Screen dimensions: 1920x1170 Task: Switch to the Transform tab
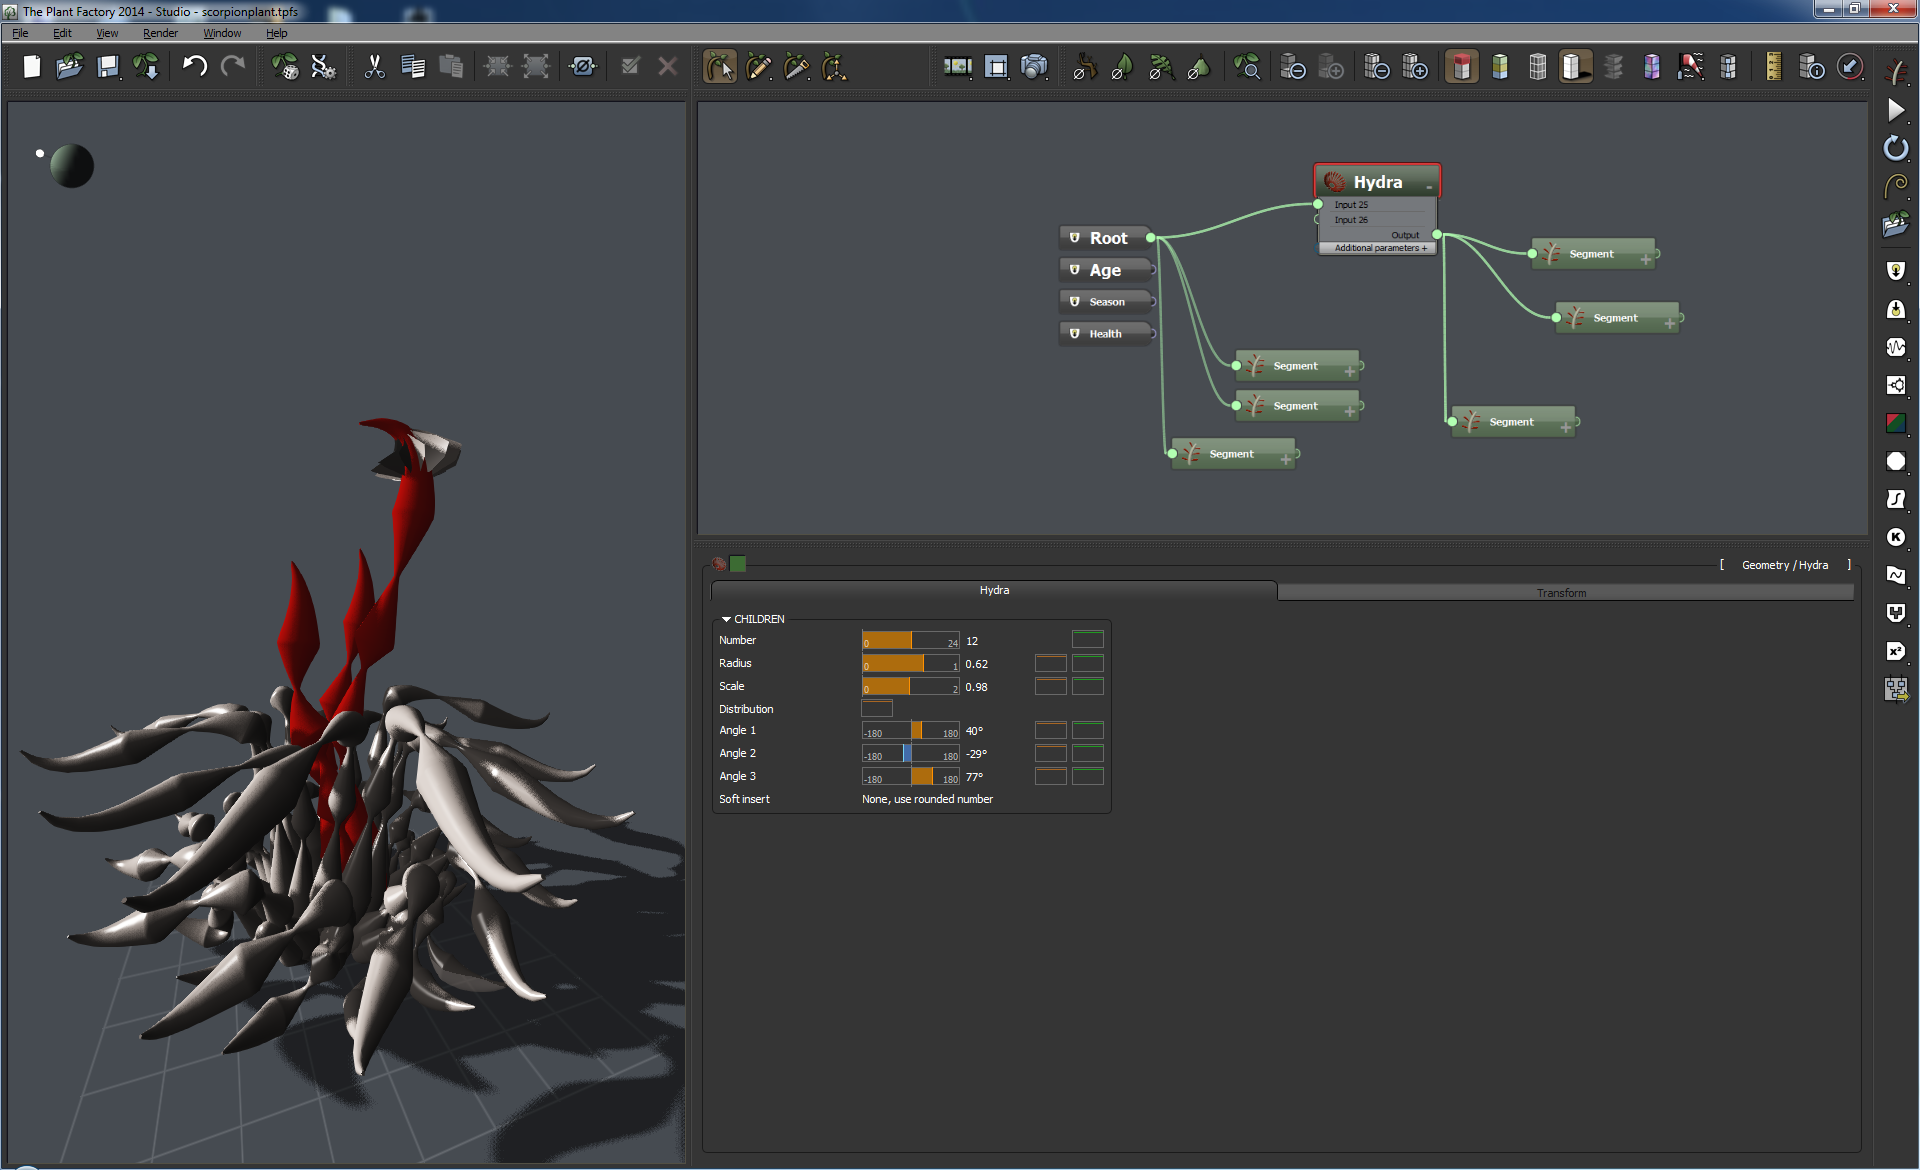pyautogui.click(x=1561, y=592)
